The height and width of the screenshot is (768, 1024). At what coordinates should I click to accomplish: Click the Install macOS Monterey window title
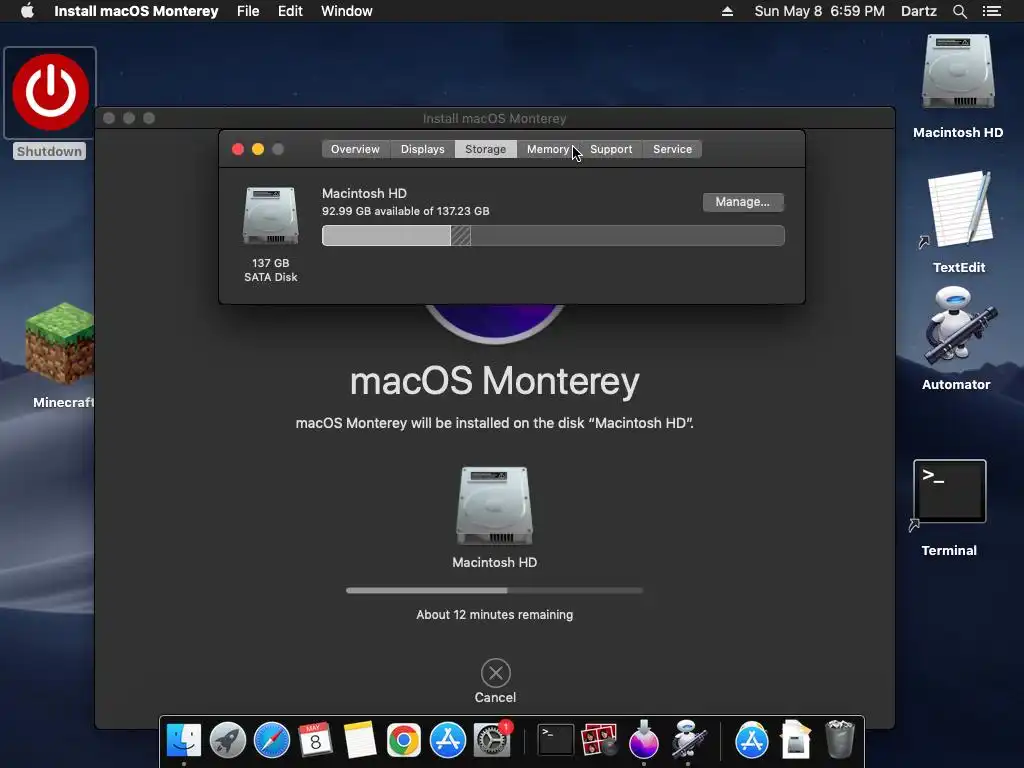point(494,118)
